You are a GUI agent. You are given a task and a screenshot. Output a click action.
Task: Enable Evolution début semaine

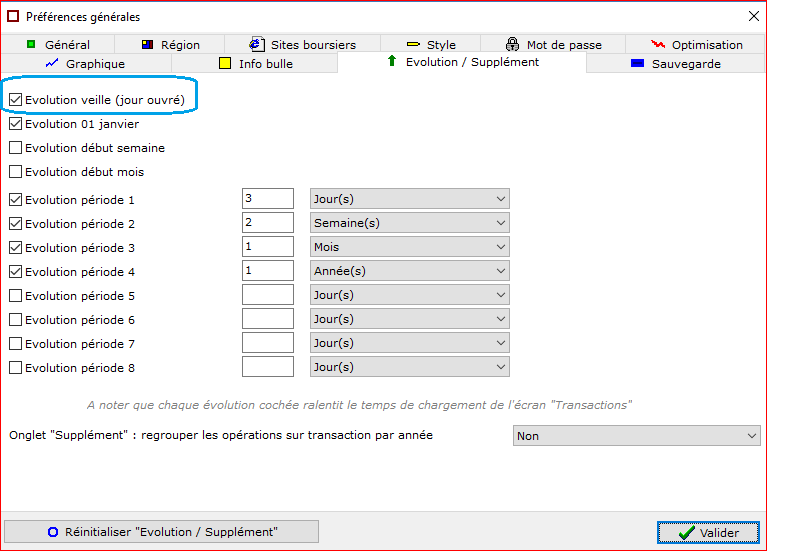pyautogui.click(x=16, y=148)
